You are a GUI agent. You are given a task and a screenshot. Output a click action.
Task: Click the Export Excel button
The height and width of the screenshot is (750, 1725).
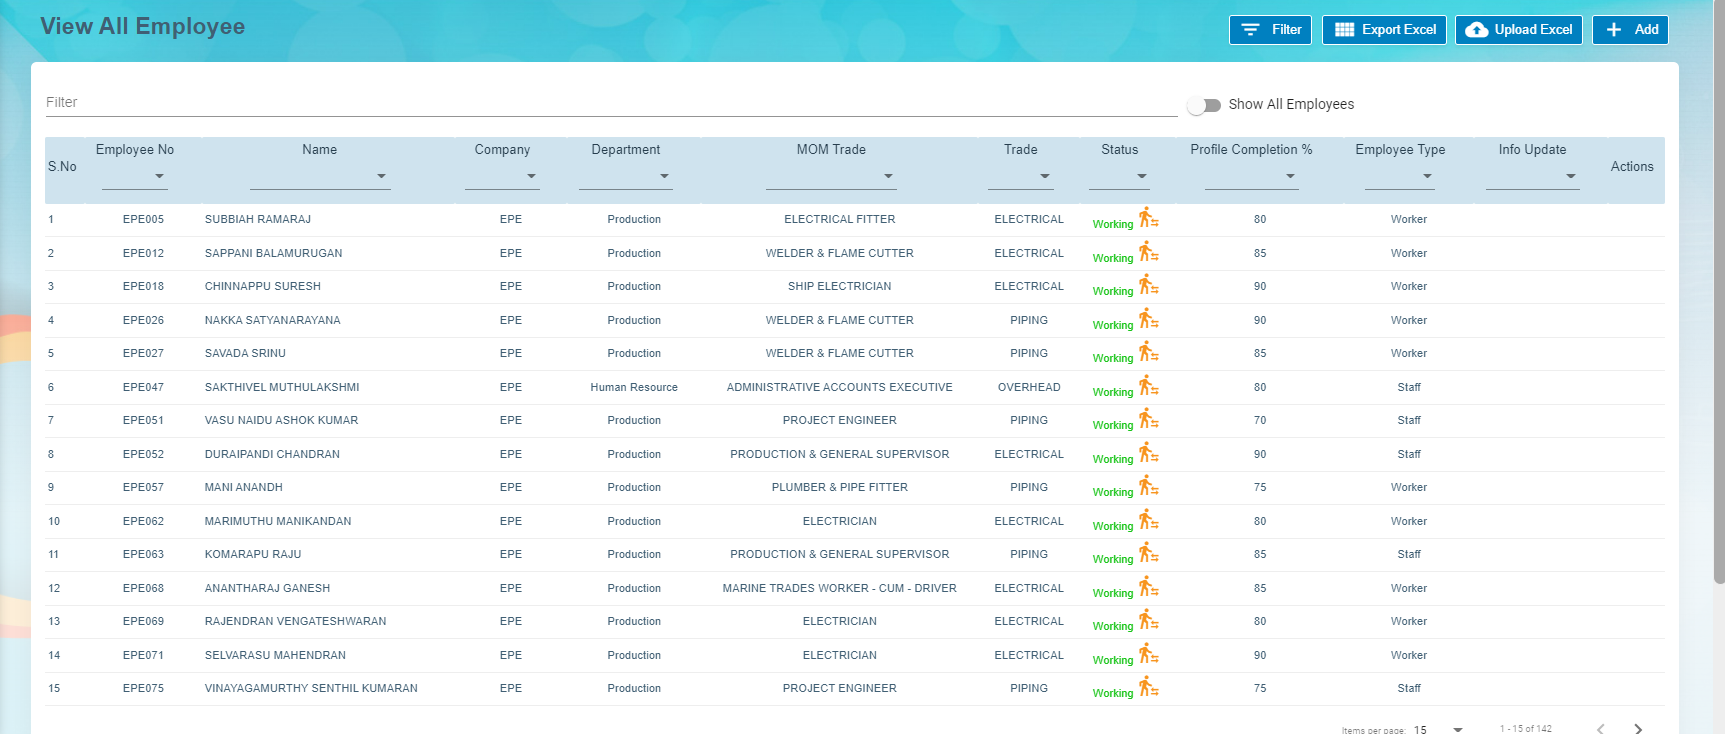point(1385,30)
